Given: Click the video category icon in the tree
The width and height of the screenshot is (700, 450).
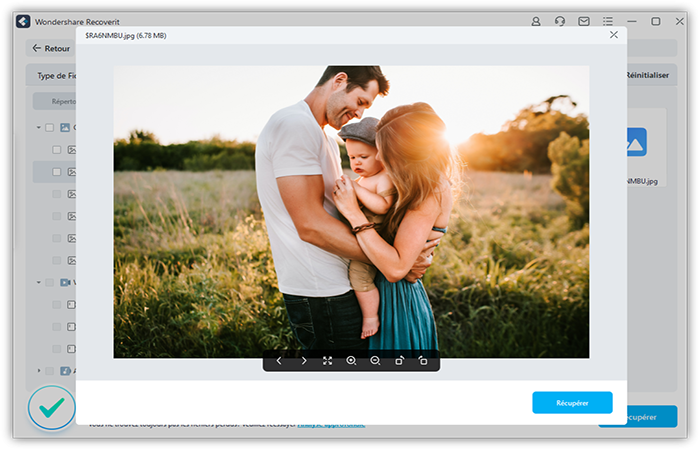Looking at the screenshot, I should tap(65, 283).
